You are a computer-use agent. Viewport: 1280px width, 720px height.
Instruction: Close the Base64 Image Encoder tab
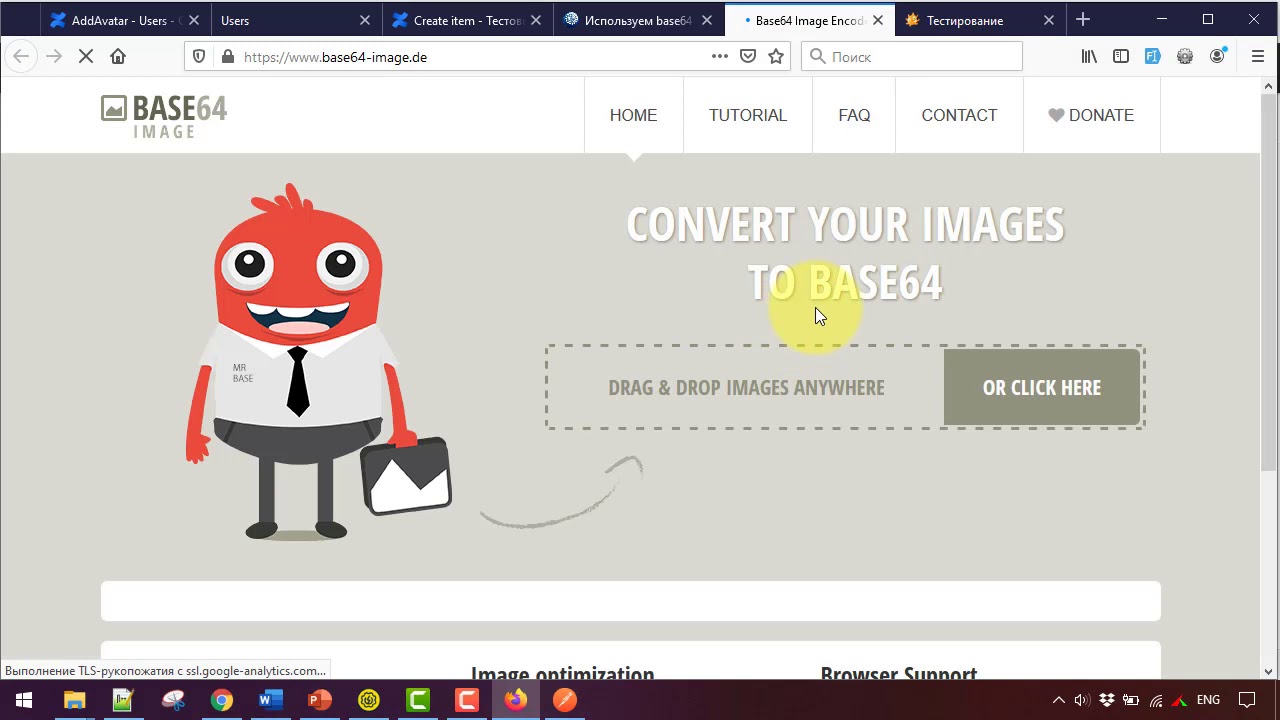click(878, 20)
